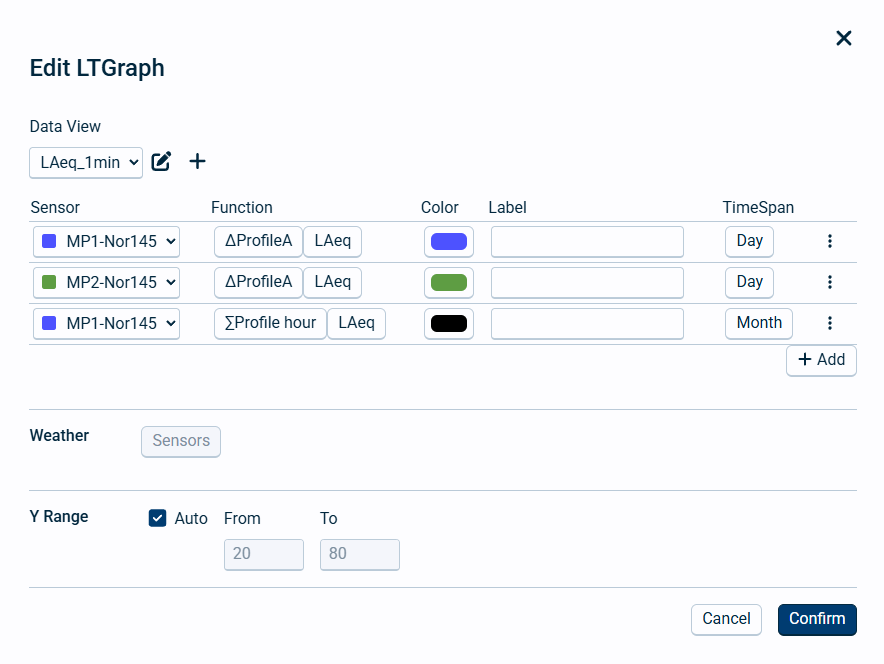The image size is (884, 664).
Task: Open the LAeq_1min Data View dropdown
Action: [86, 162]
